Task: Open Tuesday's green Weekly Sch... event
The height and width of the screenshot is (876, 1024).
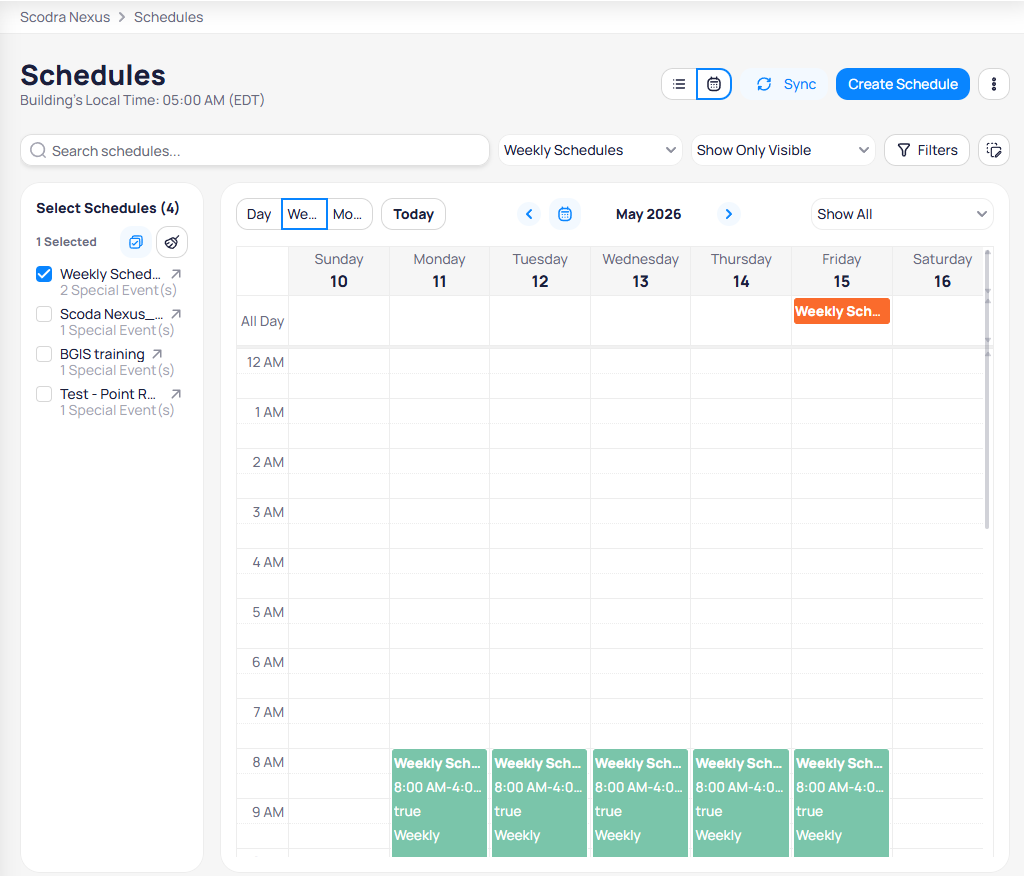Action: 539,803
